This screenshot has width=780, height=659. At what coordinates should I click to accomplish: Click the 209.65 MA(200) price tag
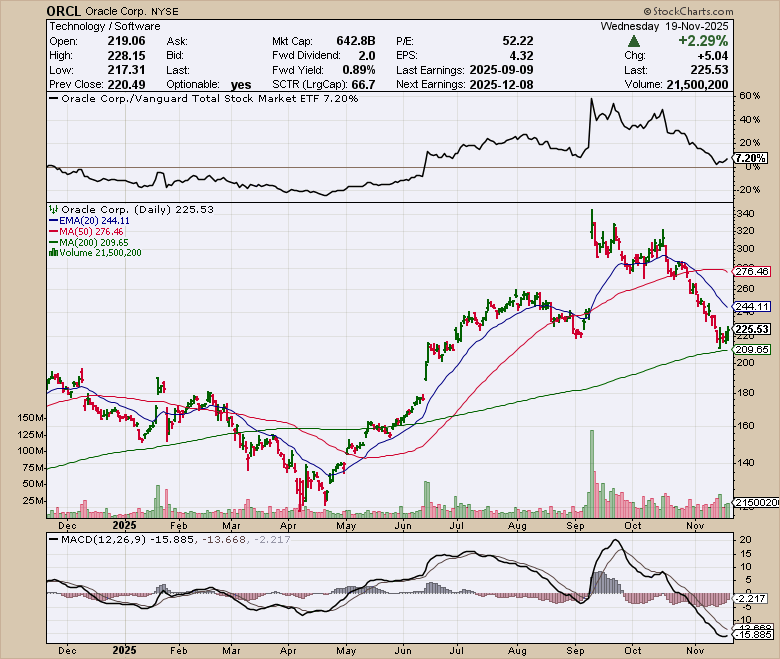(x=751, y=350)
